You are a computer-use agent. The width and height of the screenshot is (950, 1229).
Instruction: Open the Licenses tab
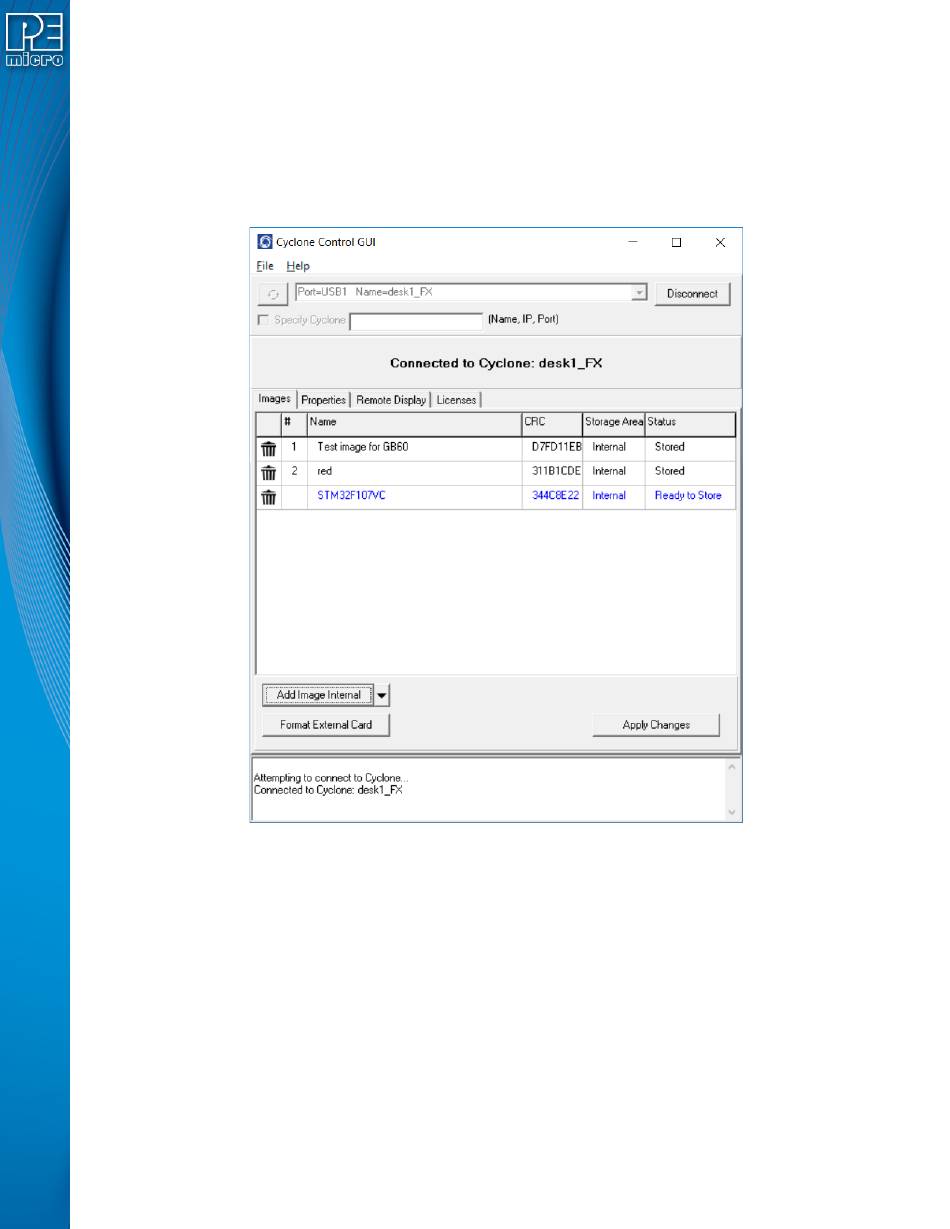point(456,400)
